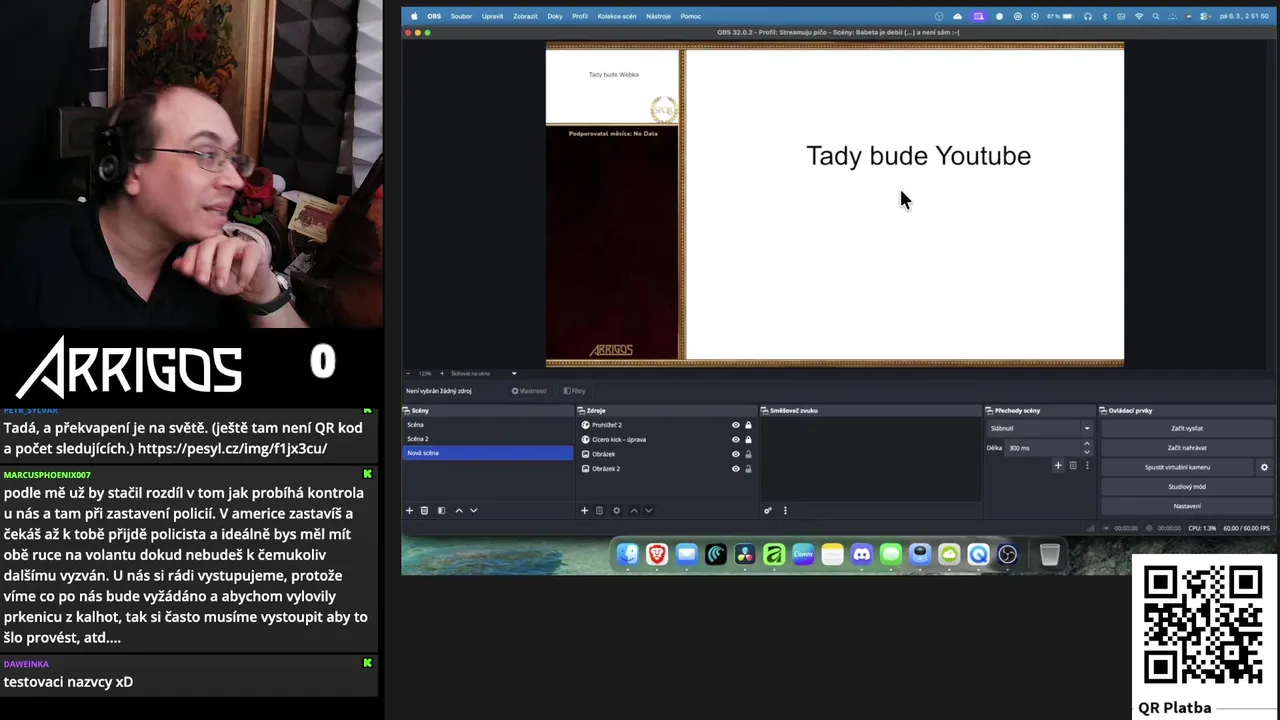This screenshot has height=720, width=1280.
Task: Move scene up in Scény panel
Action: (459, 511)
